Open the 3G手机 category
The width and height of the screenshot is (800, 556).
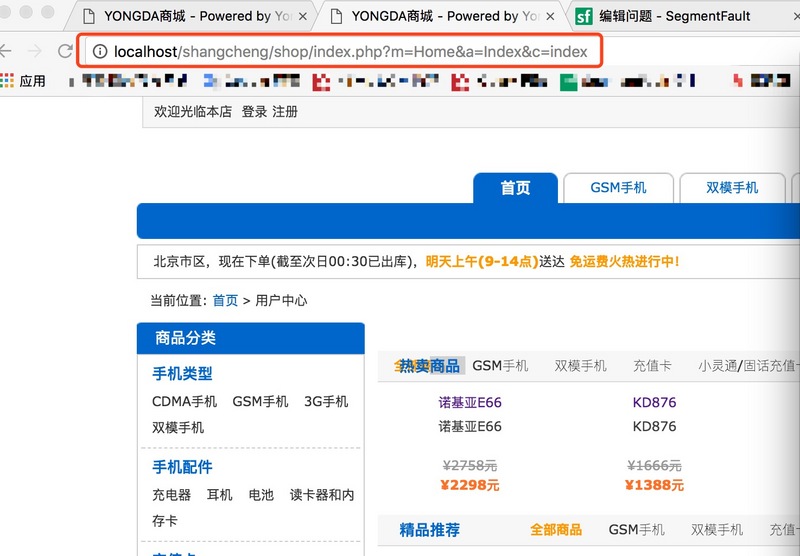tap(326, 402)
